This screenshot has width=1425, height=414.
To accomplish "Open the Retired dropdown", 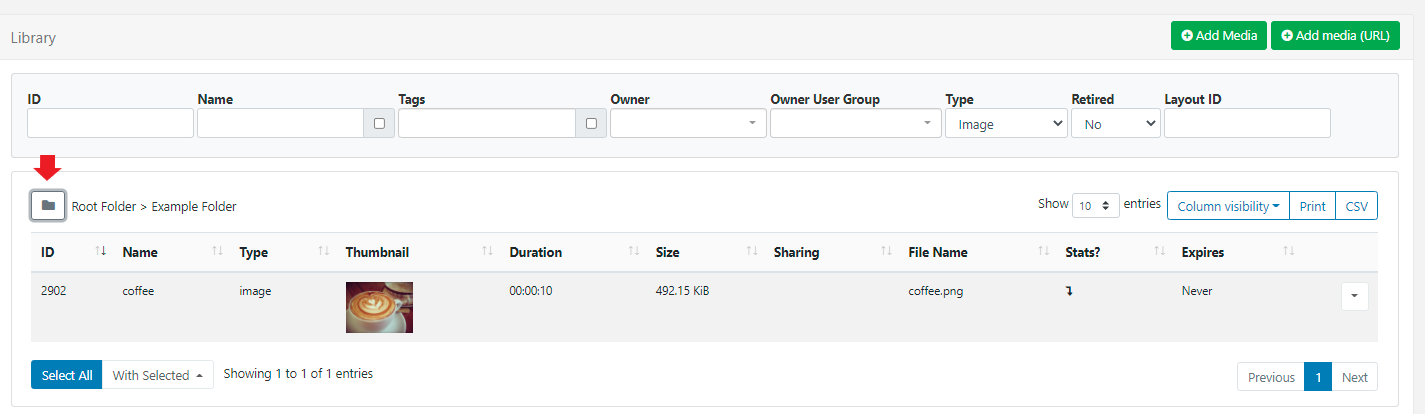I will 1115,124.
